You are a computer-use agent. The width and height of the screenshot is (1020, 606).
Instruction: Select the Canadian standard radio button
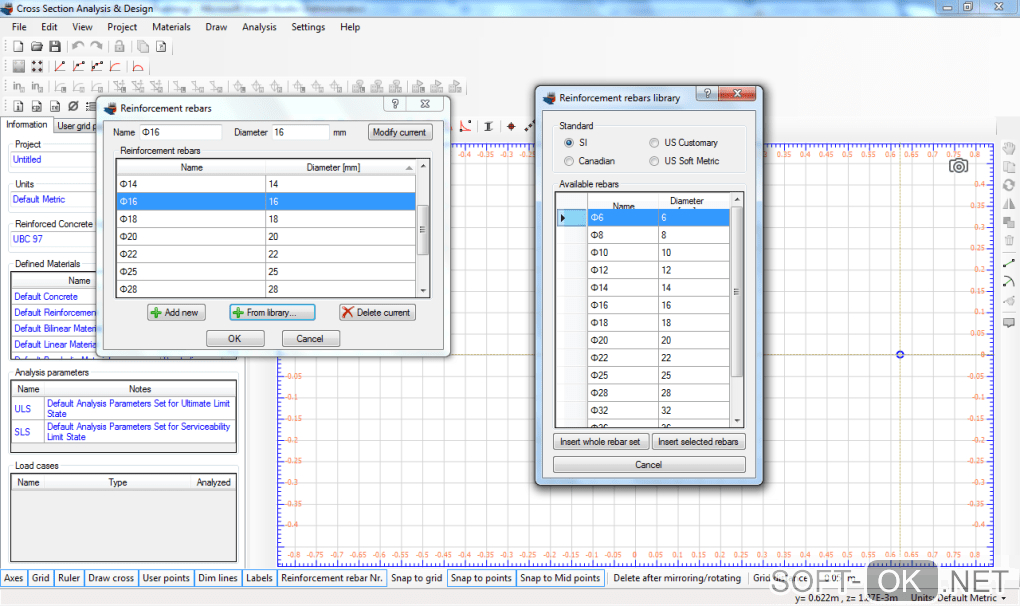coord(569,161)
